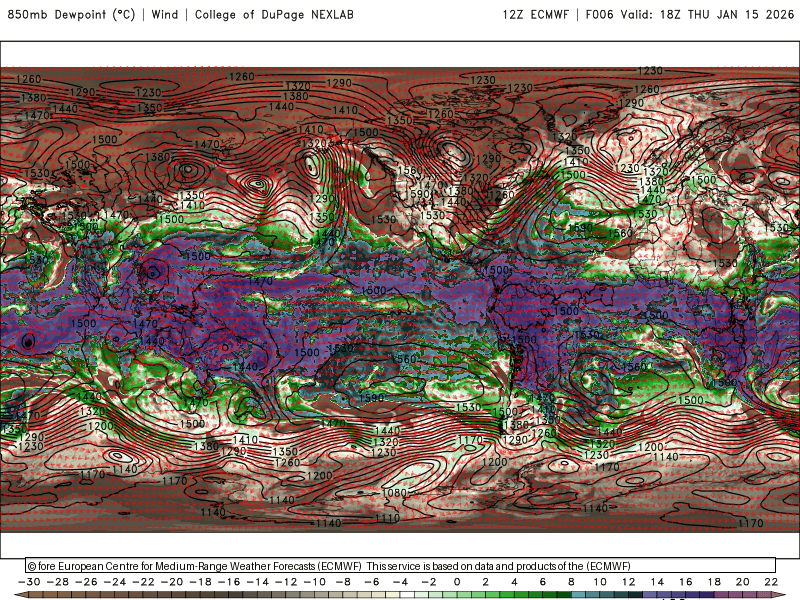Click the 0 value on the color scale
Screen dimensions: 800x600
457,582
